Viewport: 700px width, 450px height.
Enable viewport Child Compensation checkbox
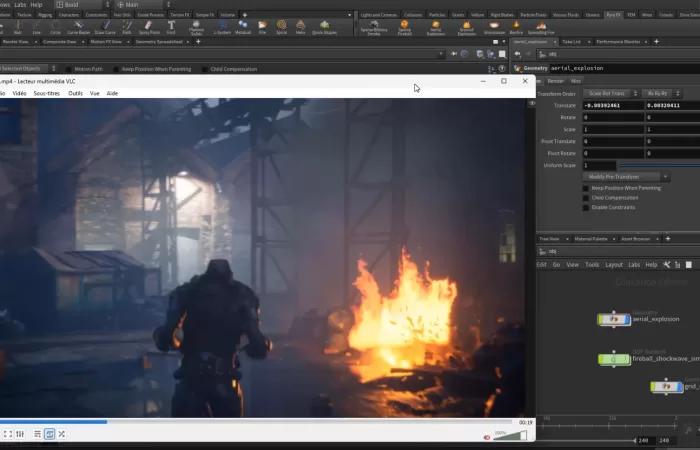tap(205, 69)
